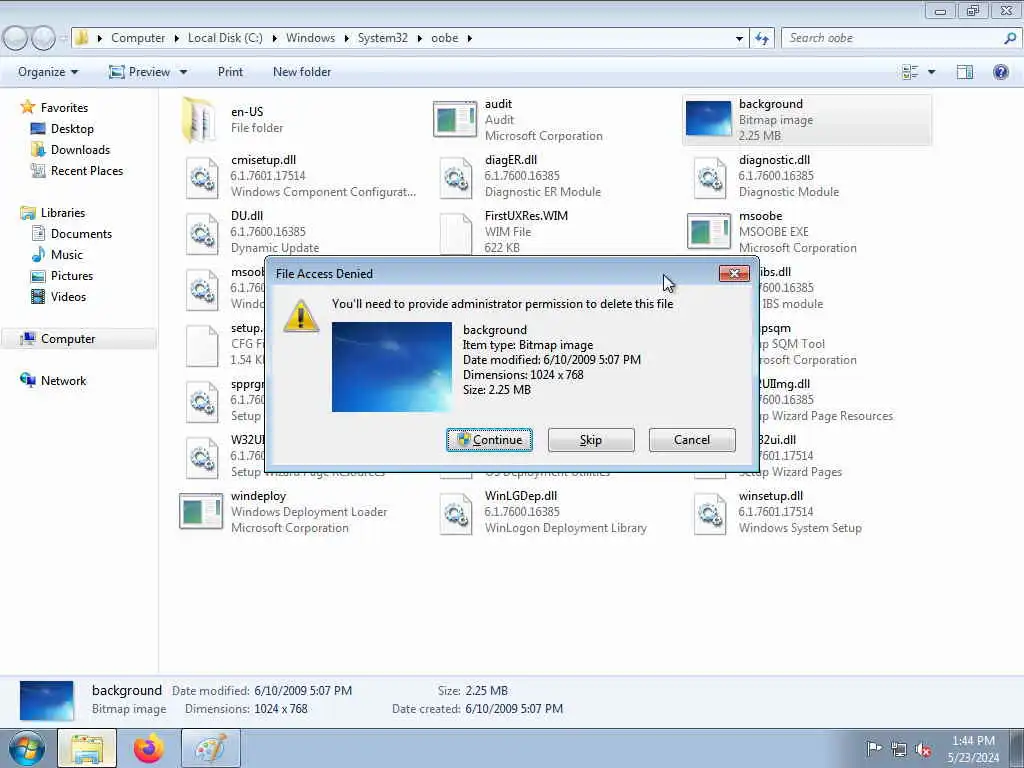Open address bar history dropdown
Screen dimensions: 1024x768
[739, 38]
